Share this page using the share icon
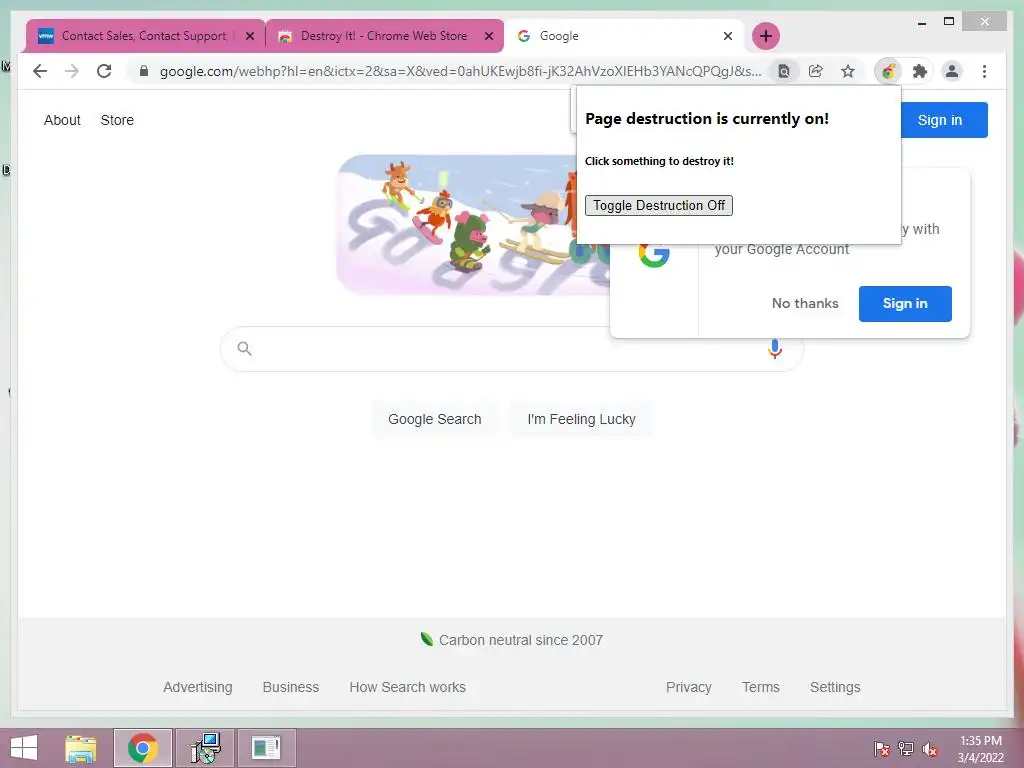Viewport: 1024px width, 768px height. coord(816,71)
